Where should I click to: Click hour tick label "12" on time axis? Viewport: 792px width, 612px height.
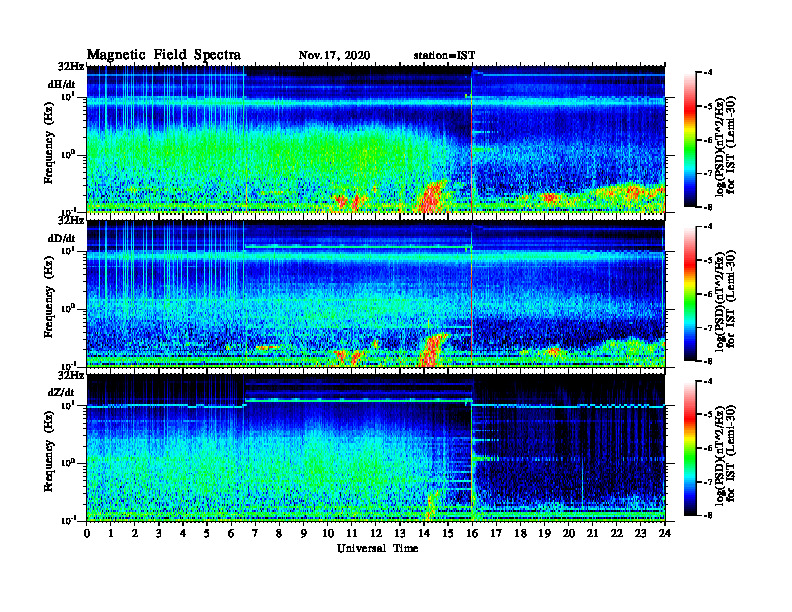[x=376, y=533]
